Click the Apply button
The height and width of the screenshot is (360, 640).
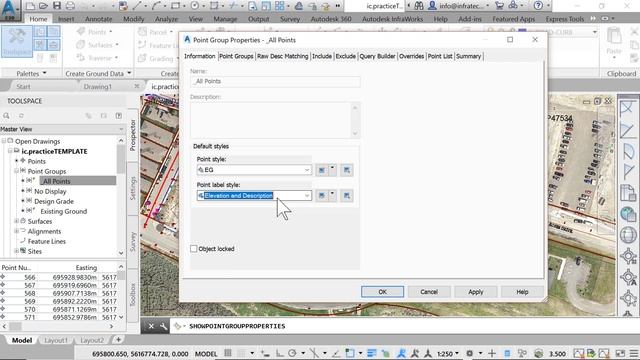click(x=476, y=292)
